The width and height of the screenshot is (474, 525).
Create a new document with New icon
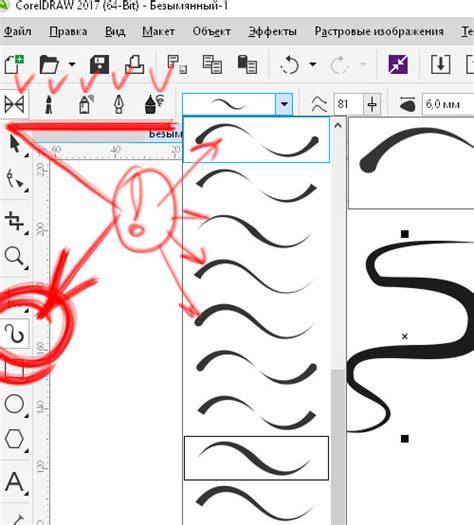14,64
